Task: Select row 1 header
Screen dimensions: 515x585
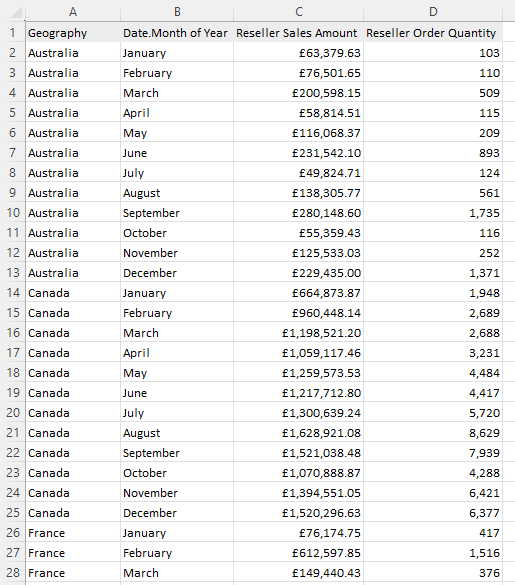Action: (13, 32)
